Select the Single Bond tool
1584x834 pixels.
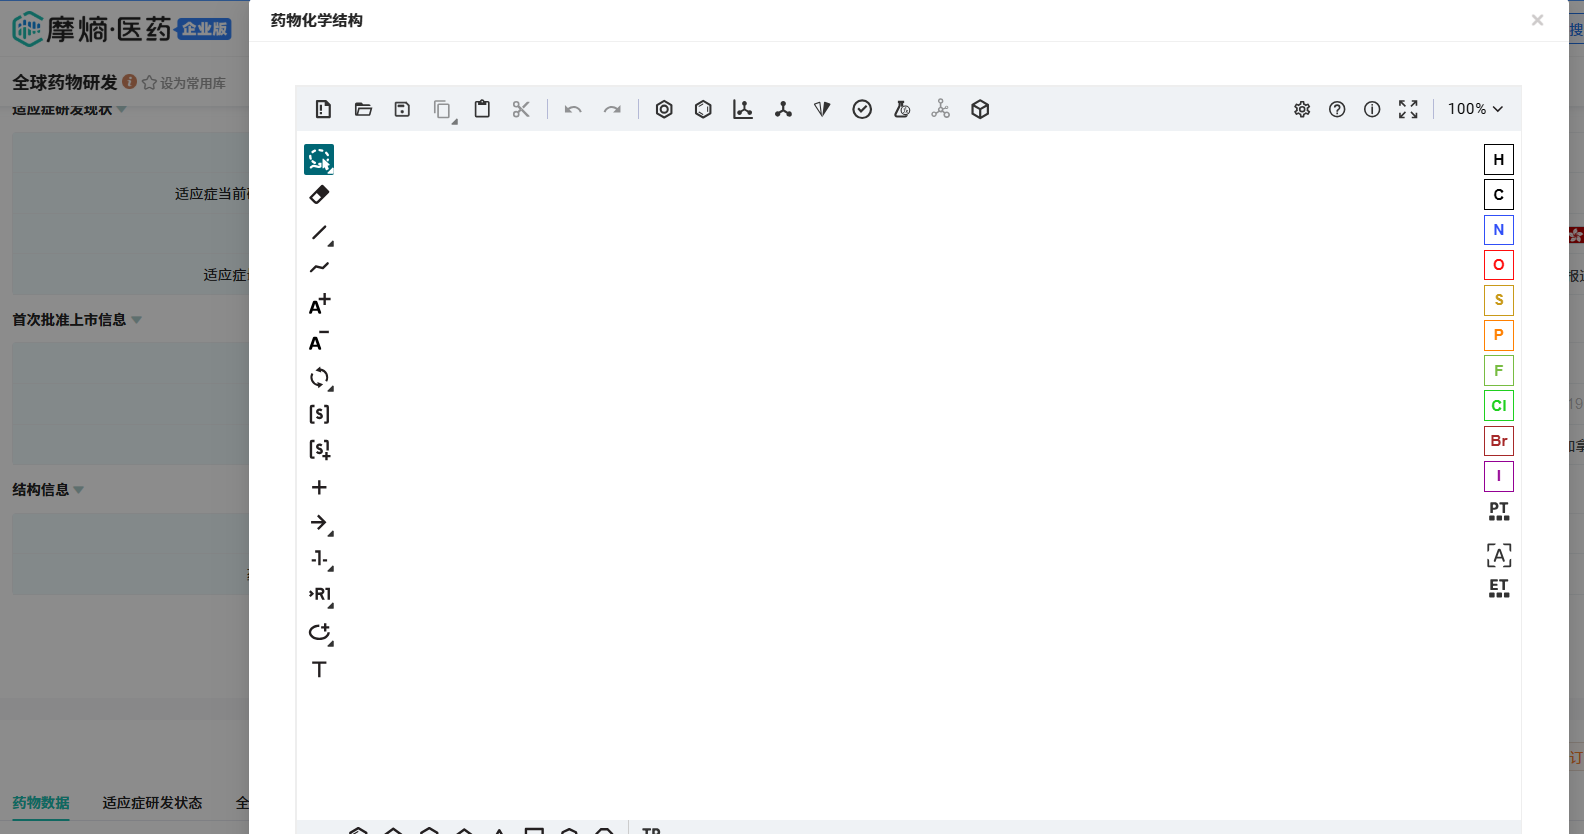[320, 233]
